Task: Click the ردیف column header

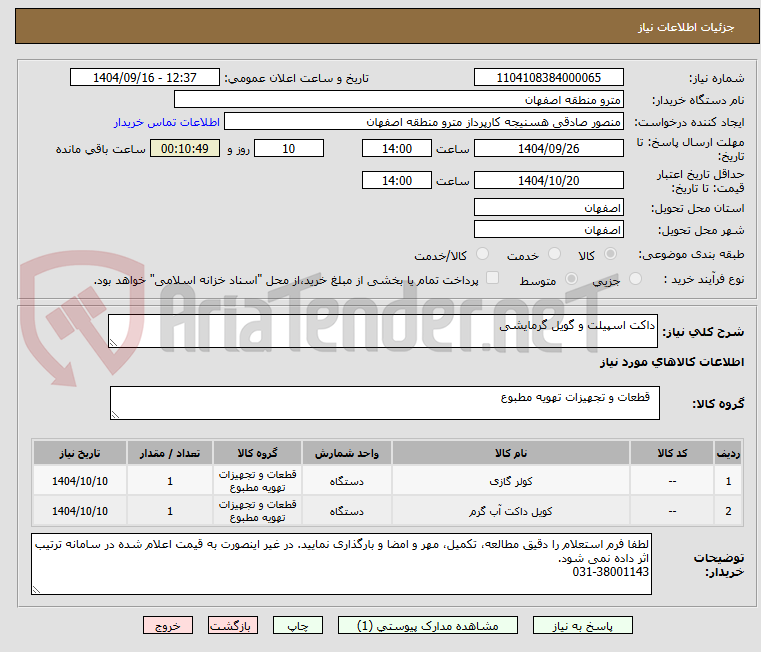Action: [728, 453]
